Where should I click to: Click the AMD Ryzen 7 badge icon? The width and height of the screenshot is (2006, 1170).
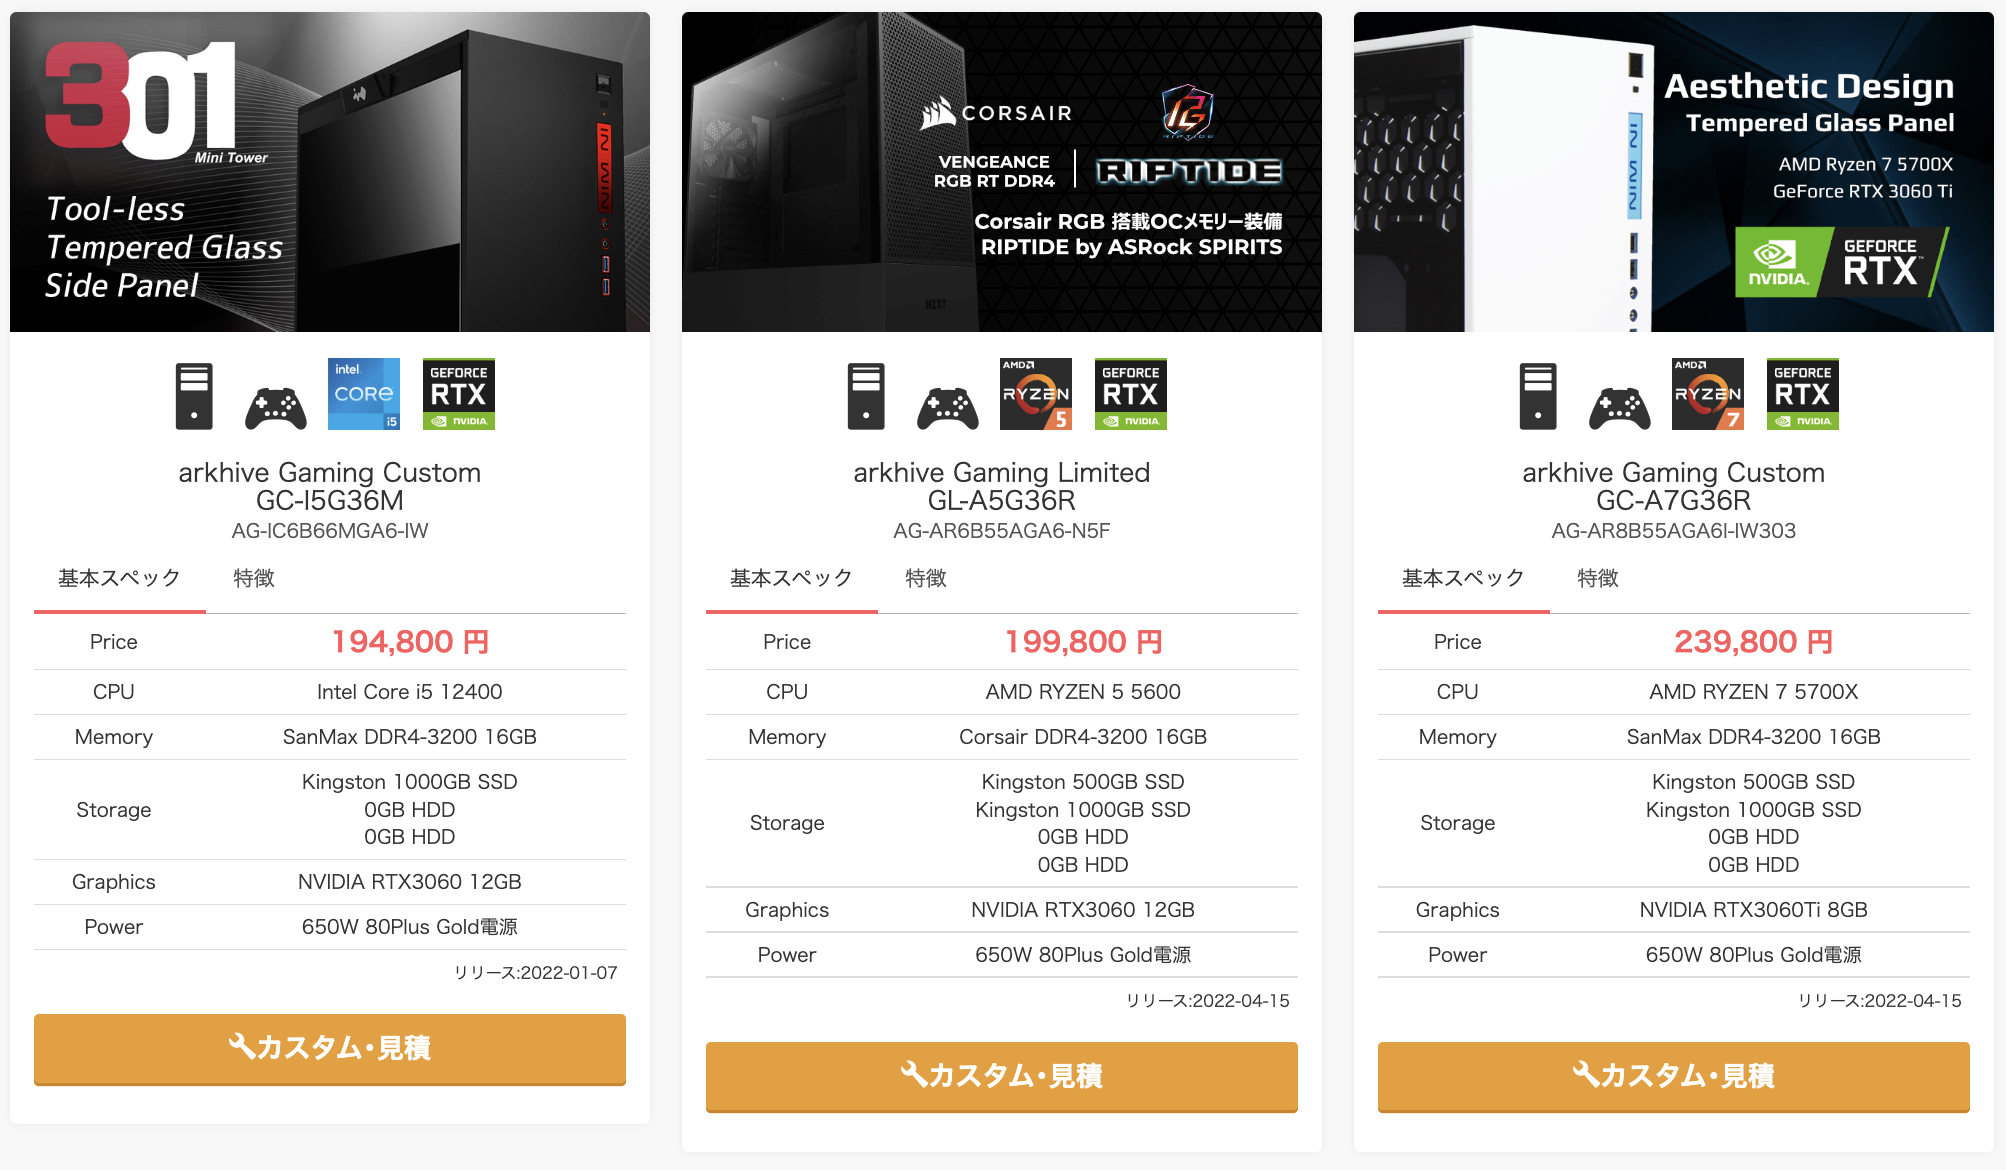click(1708, 394)
